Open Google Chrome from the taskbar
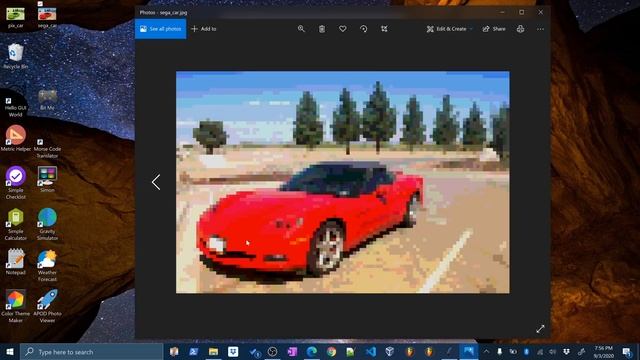This screenshot has width=640, height=360. [331, 352]
